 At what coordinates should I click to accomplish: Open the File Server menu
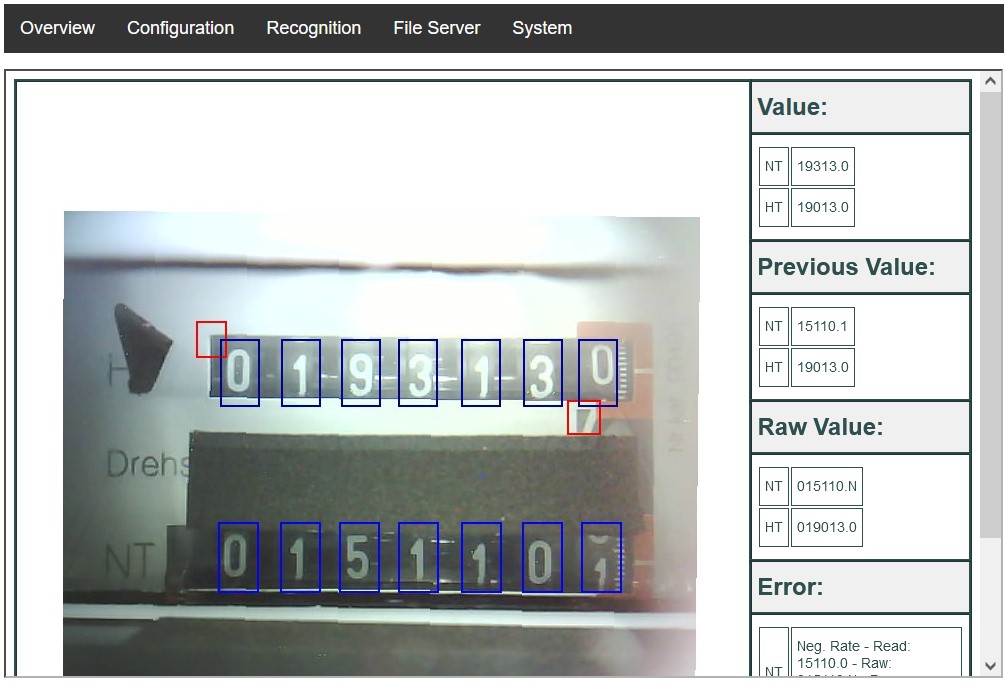point(436,28)
